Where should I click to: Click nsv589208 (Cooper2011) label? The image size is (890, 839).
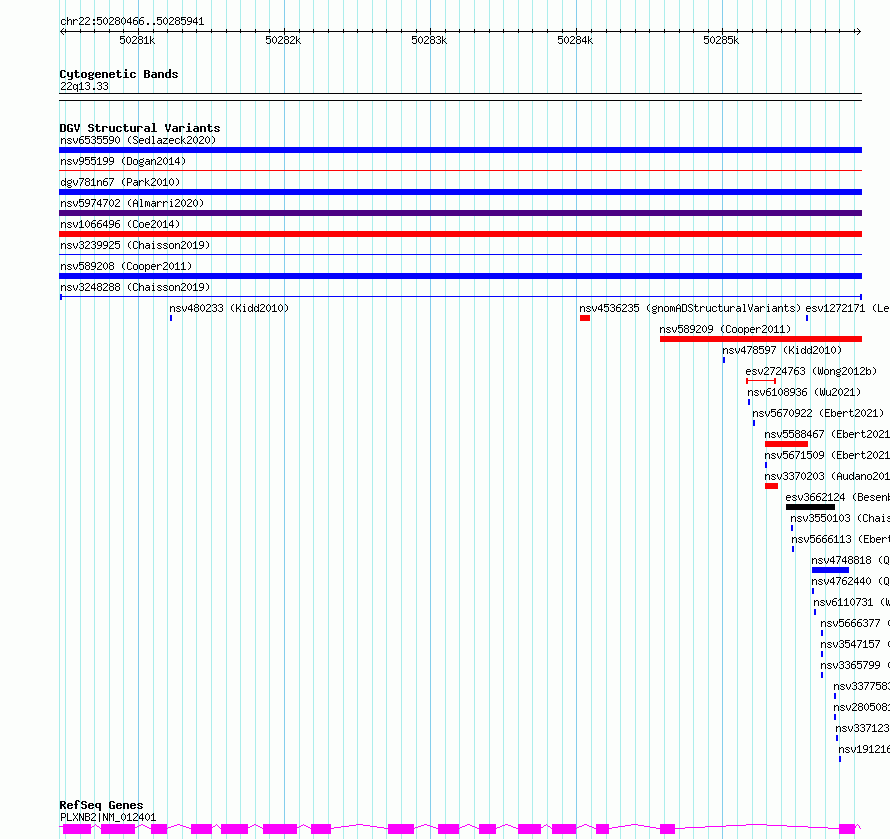pos(126,266)
